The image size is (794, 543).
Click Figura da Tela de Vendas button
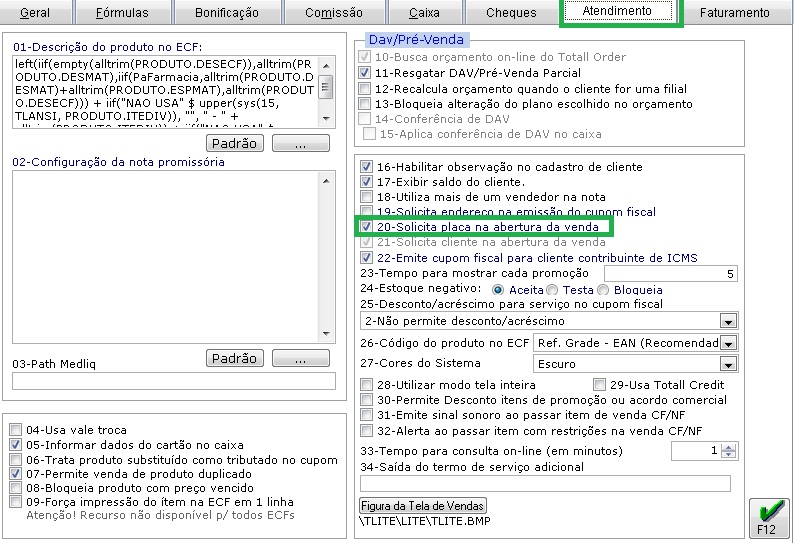[423, 506]
